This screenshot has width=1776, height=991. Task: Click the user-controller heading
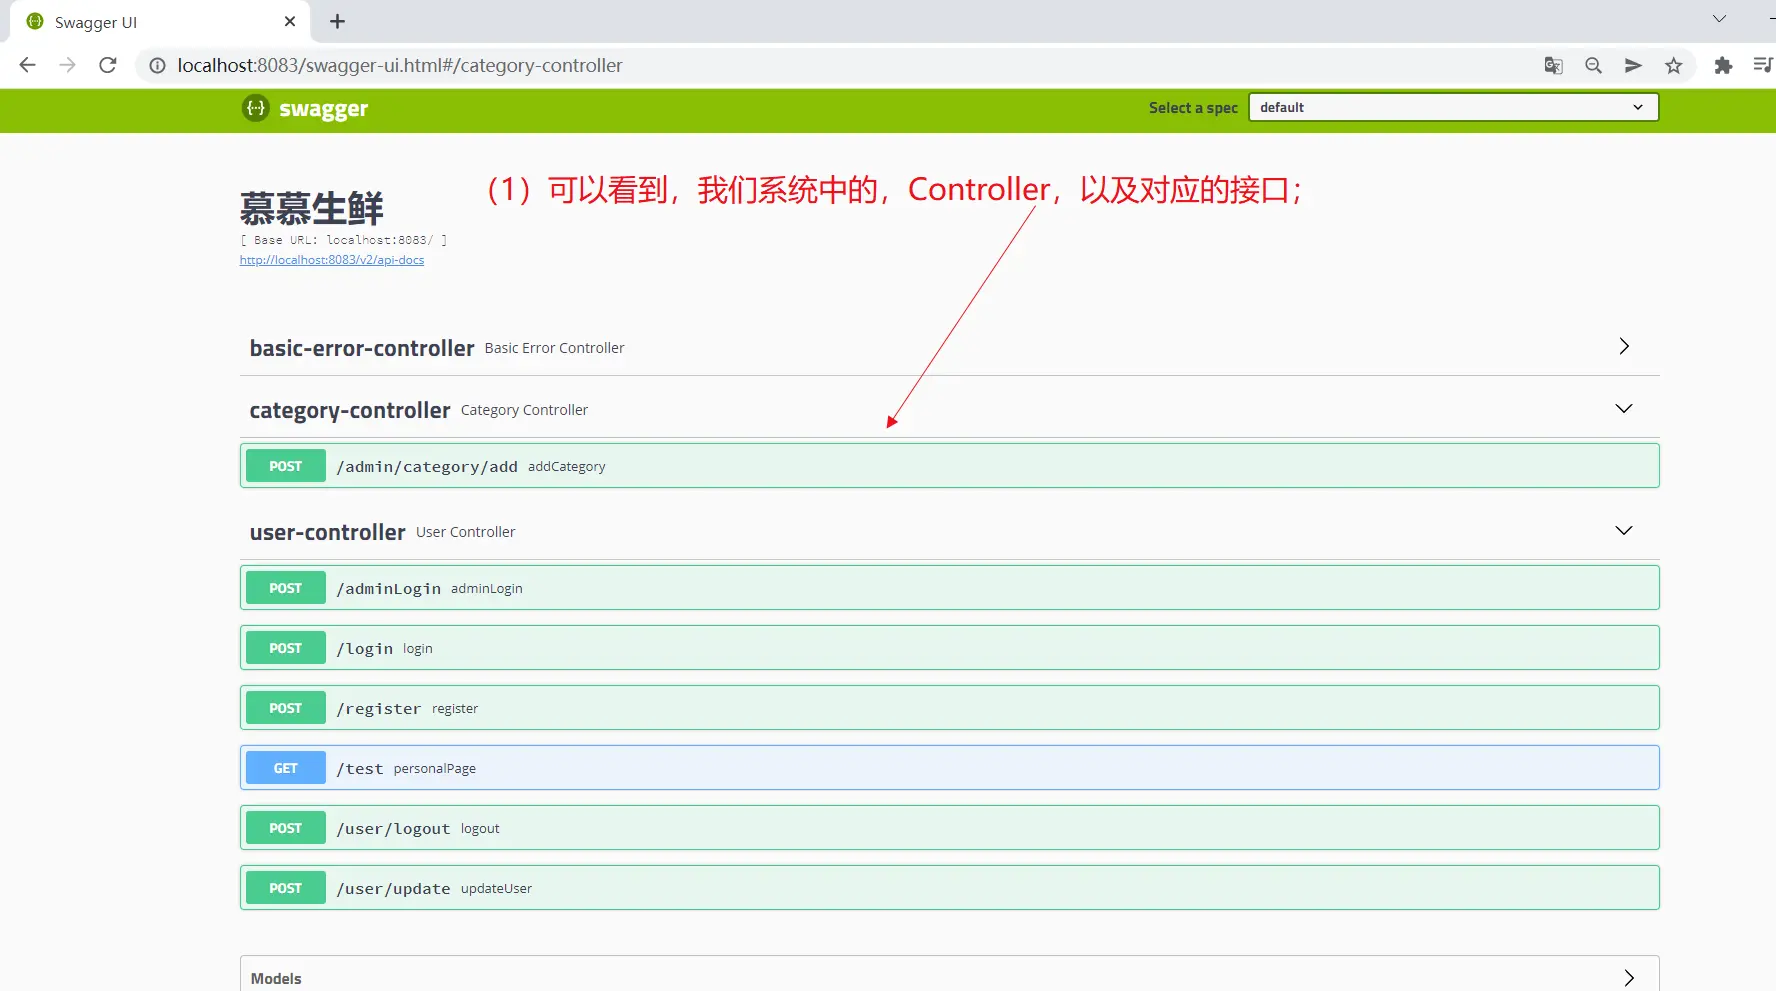click(x=328, y=532)
